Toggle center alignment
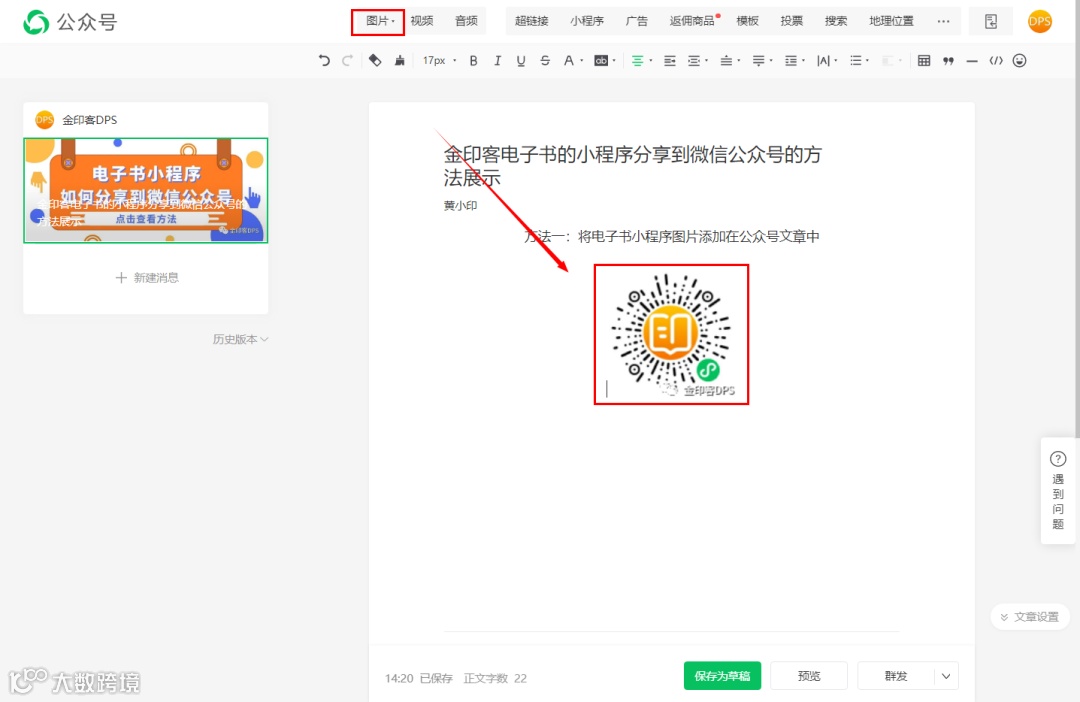The width and height of the screenshot is (1080, 702). click(641, 61)
